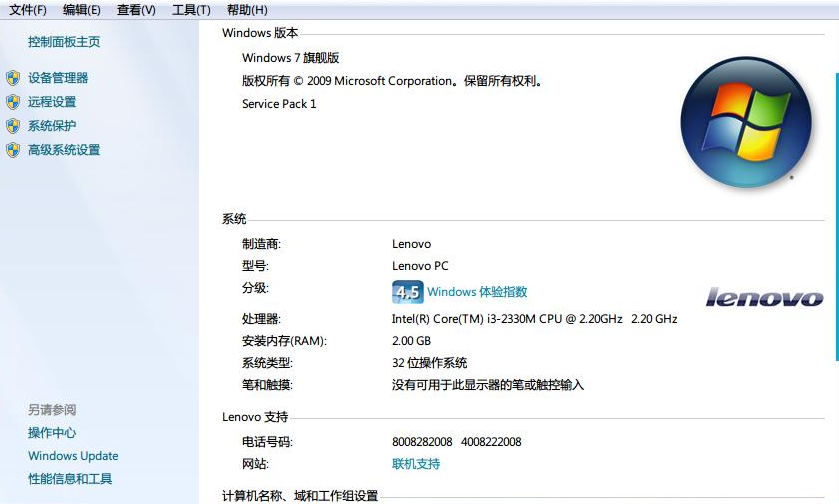Click the lenovo brand logo

764,297
